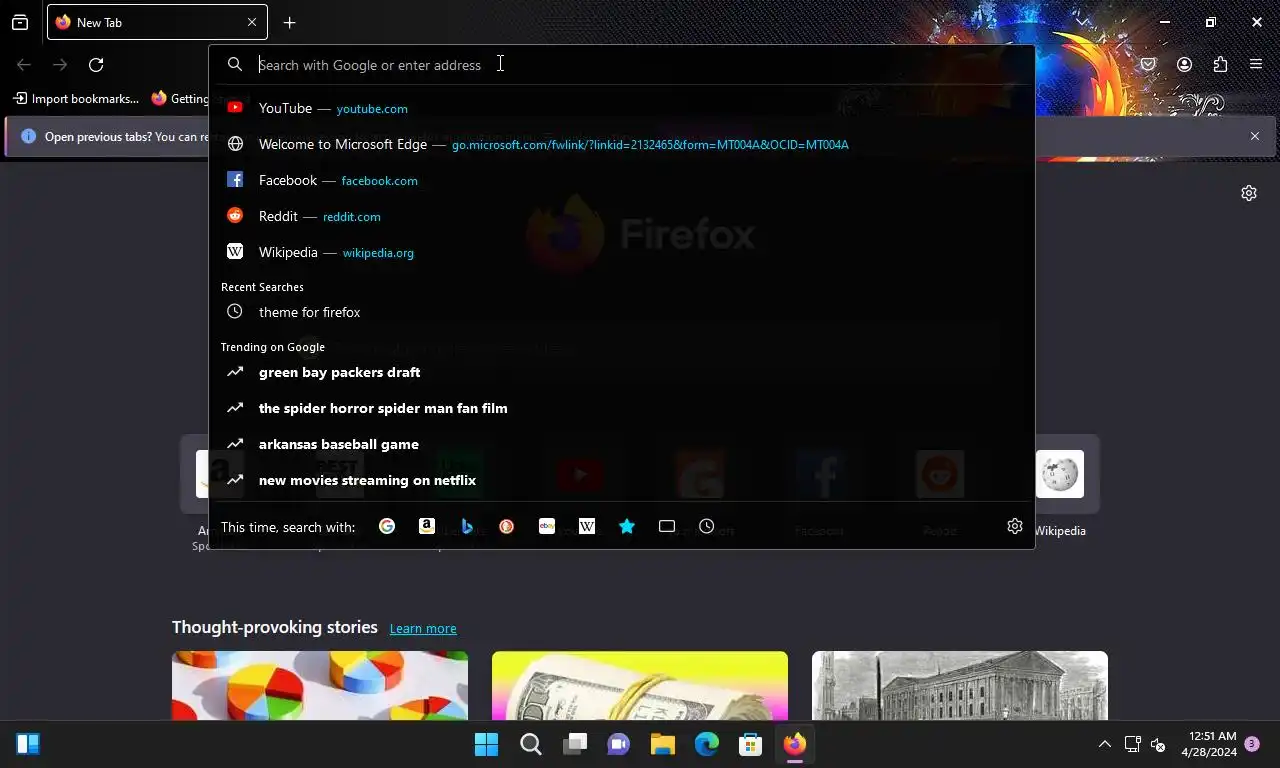This screenshot has width=1280, height=768.
Task: Open a new tab with plus
Action: 289,22
